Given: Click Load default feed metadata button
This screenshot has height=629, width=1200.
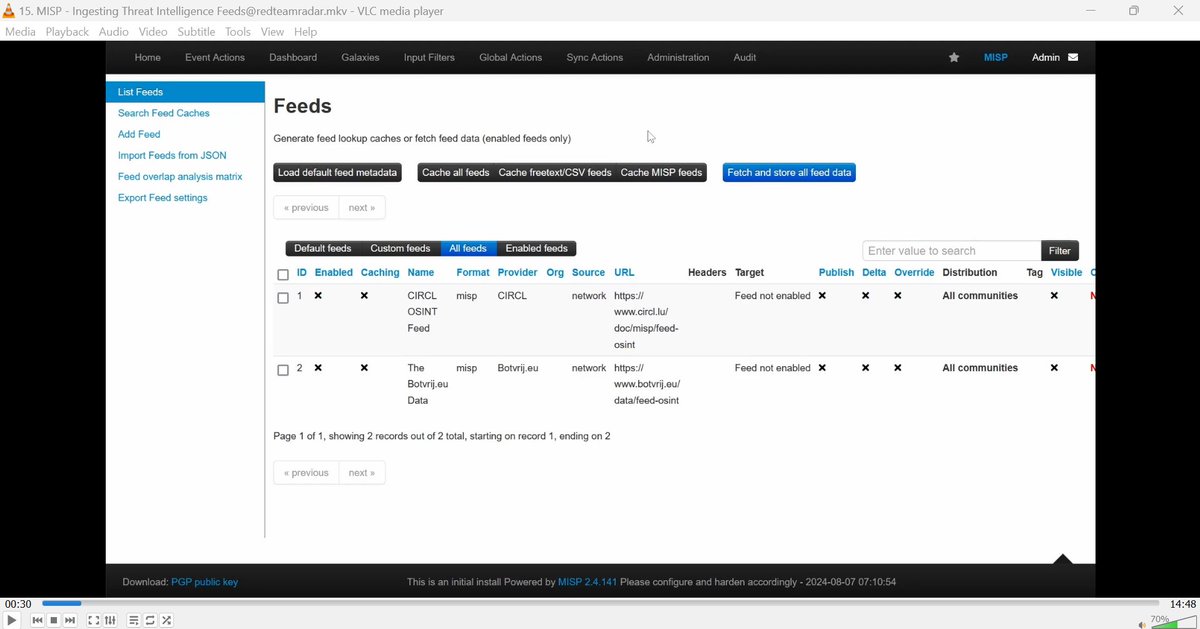Looking at the screenshot, I should [338, 173].
